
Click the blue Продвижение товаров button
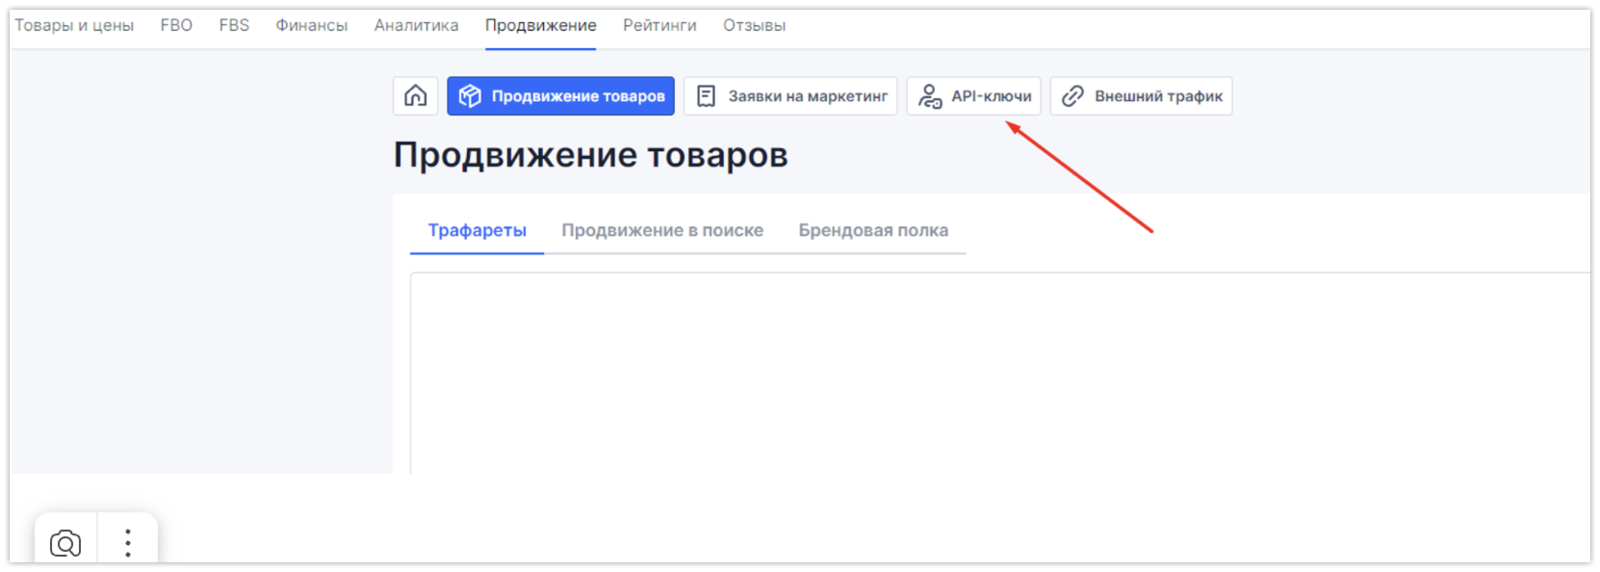(561, 96)
